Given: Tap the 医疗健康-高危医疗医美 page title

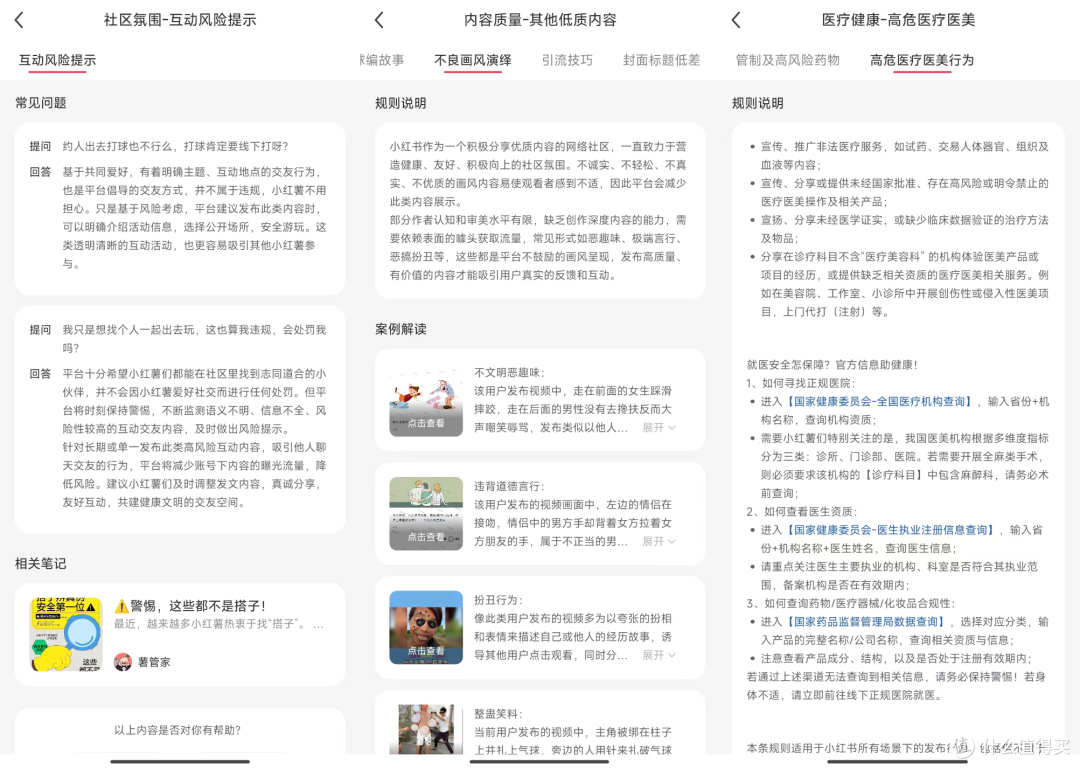Looking at the screenshot, I should click(x=898, y=20).
